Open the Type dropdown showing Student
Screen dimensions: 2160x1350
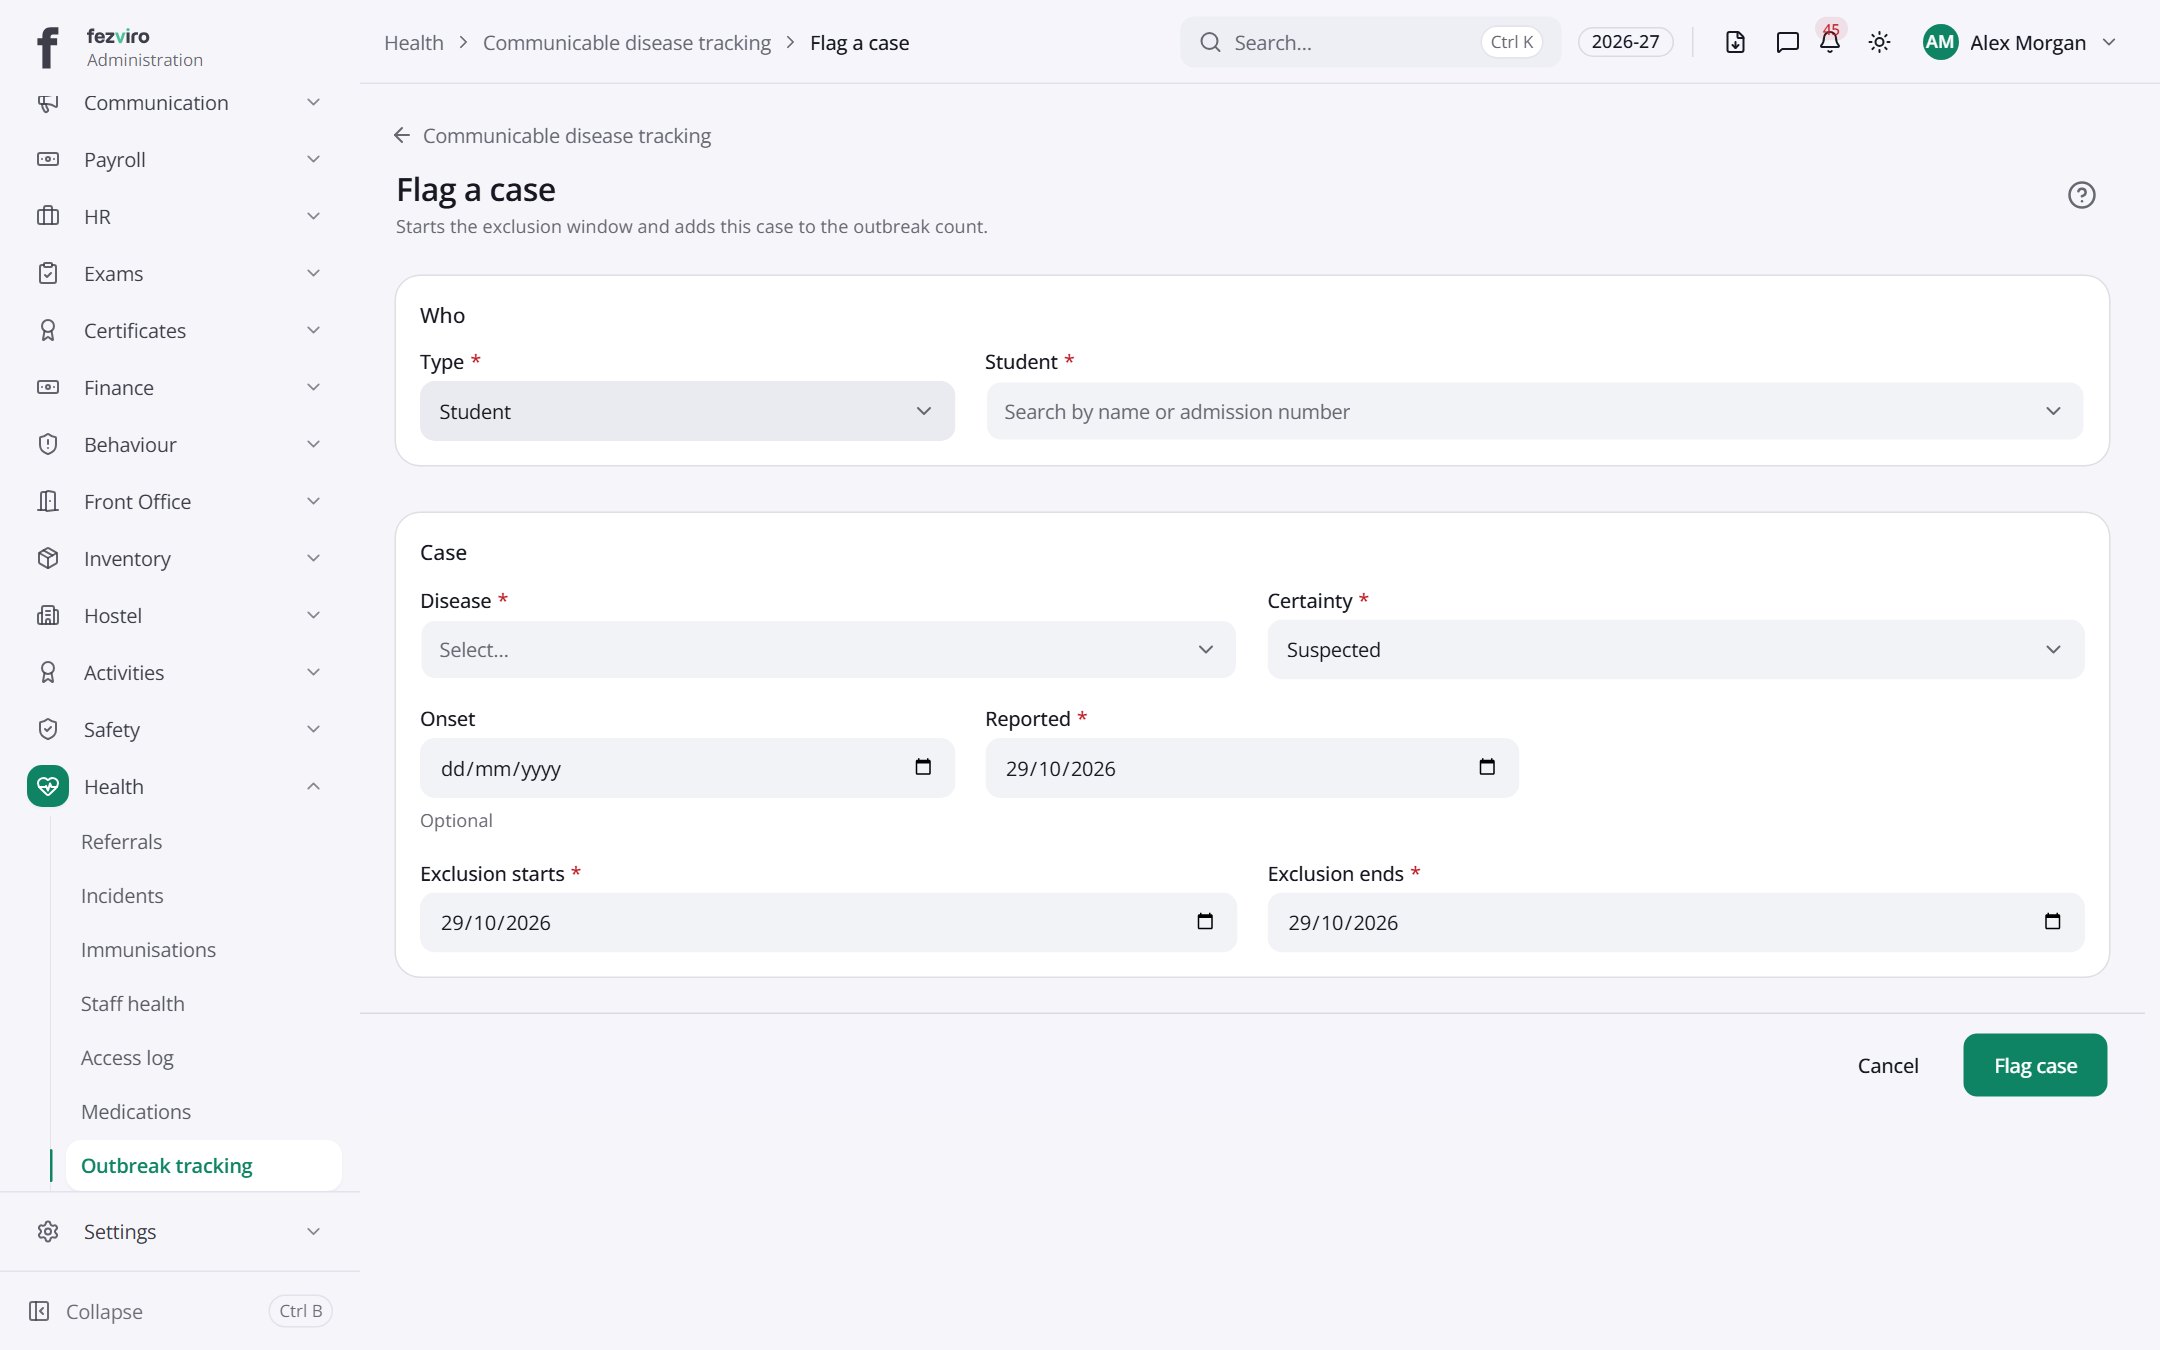pyautogui.click(x=687, y=411)
